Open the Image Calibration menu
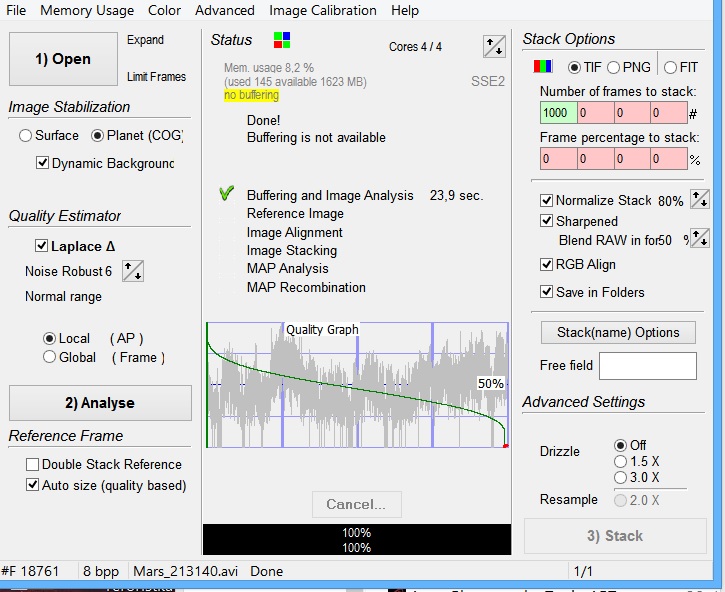725x592 pixels. click(x=323, y=10)
